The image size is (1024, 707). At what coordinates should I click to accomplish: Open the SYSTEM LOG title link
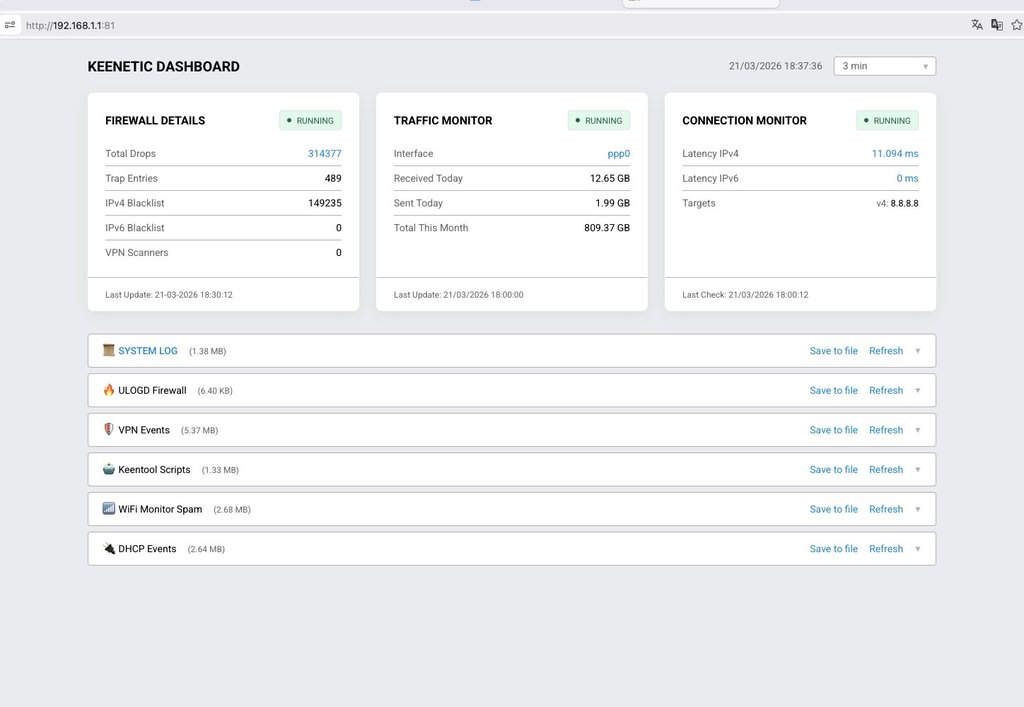point(148,351)
